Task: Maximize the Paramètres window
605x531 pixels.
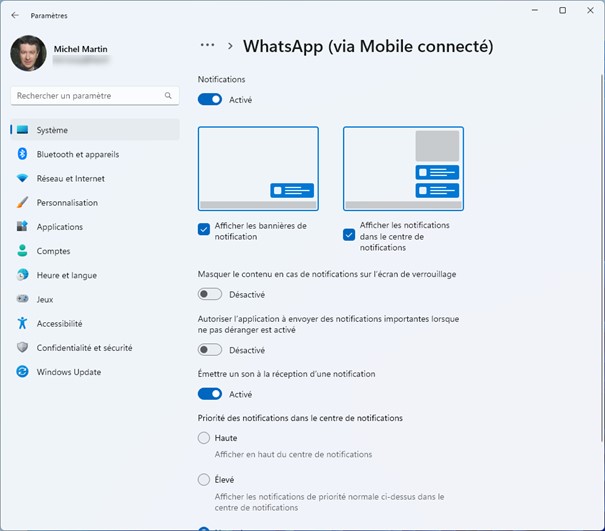Action: (x=563, y=10)
